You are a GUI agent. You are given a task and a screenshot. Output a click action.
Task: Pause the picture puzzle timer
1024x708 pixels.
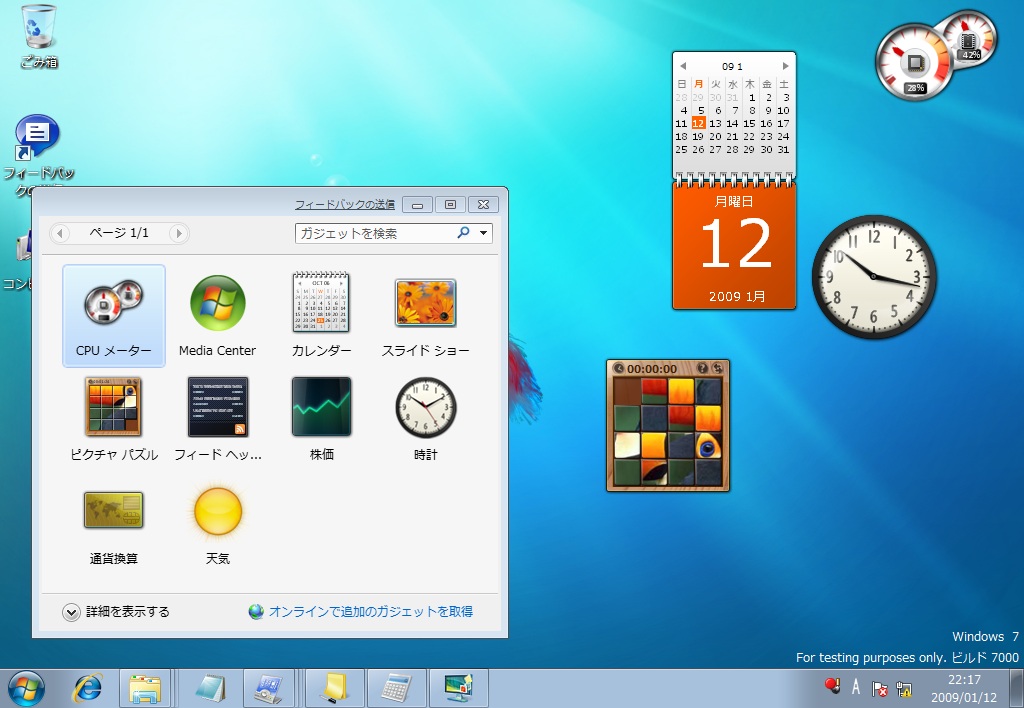tap(618, 368)
